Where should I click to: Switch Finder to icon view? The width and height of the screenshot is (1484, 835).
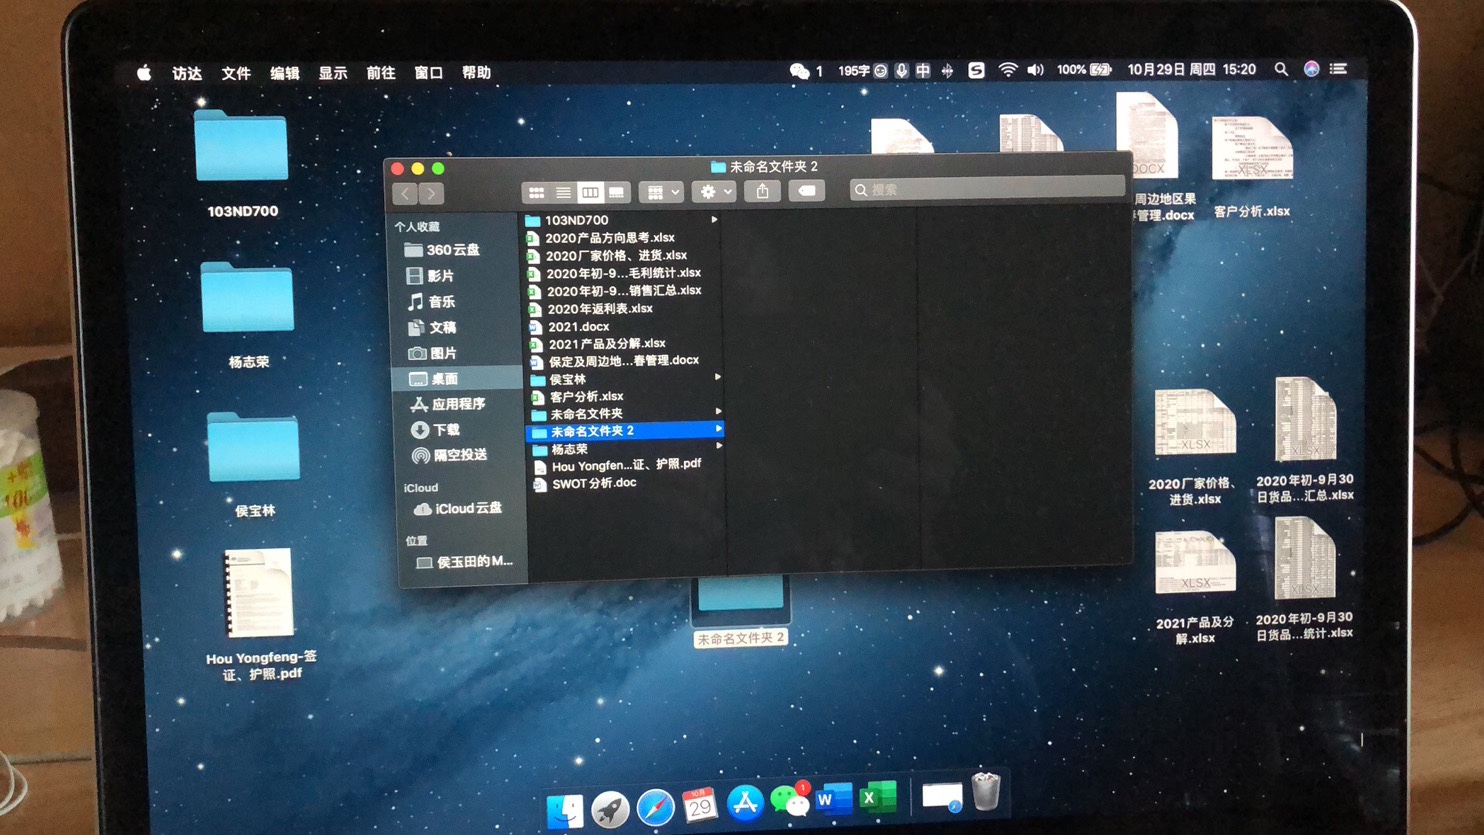536,192
